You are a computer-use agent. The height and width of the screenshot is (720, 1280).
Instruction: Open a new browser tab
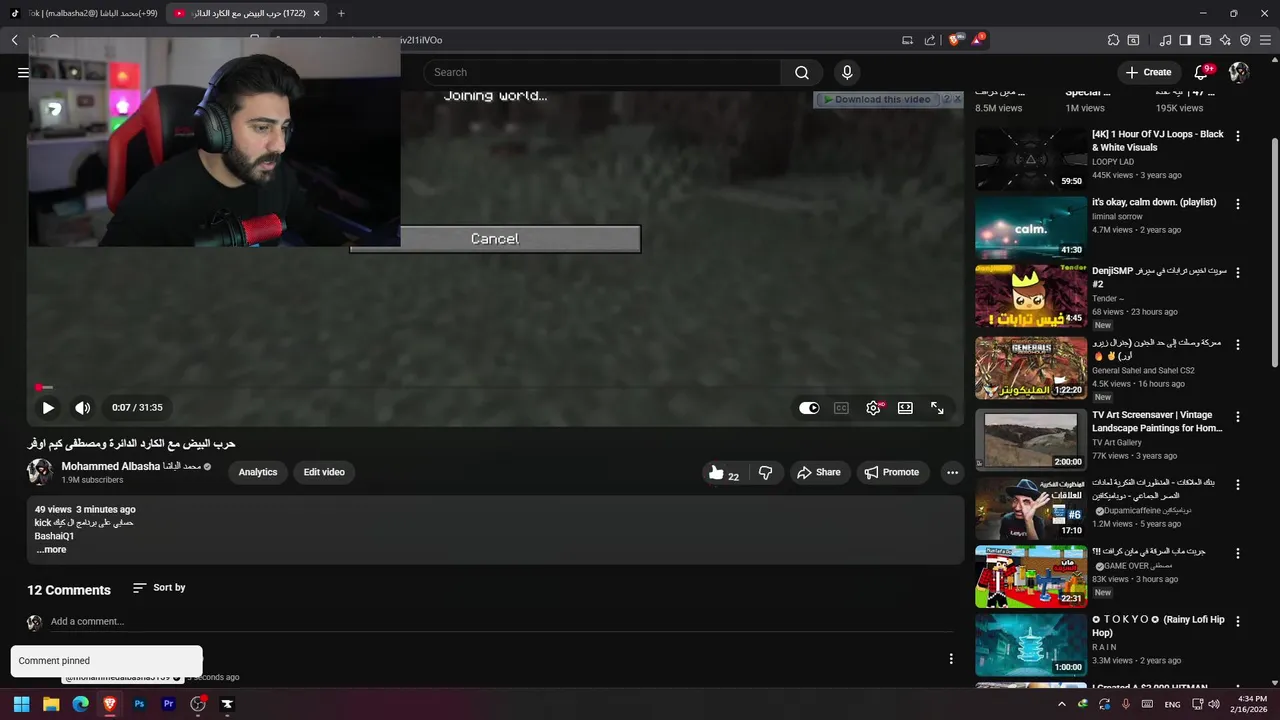pyautogui.click(x=341, y=13)
